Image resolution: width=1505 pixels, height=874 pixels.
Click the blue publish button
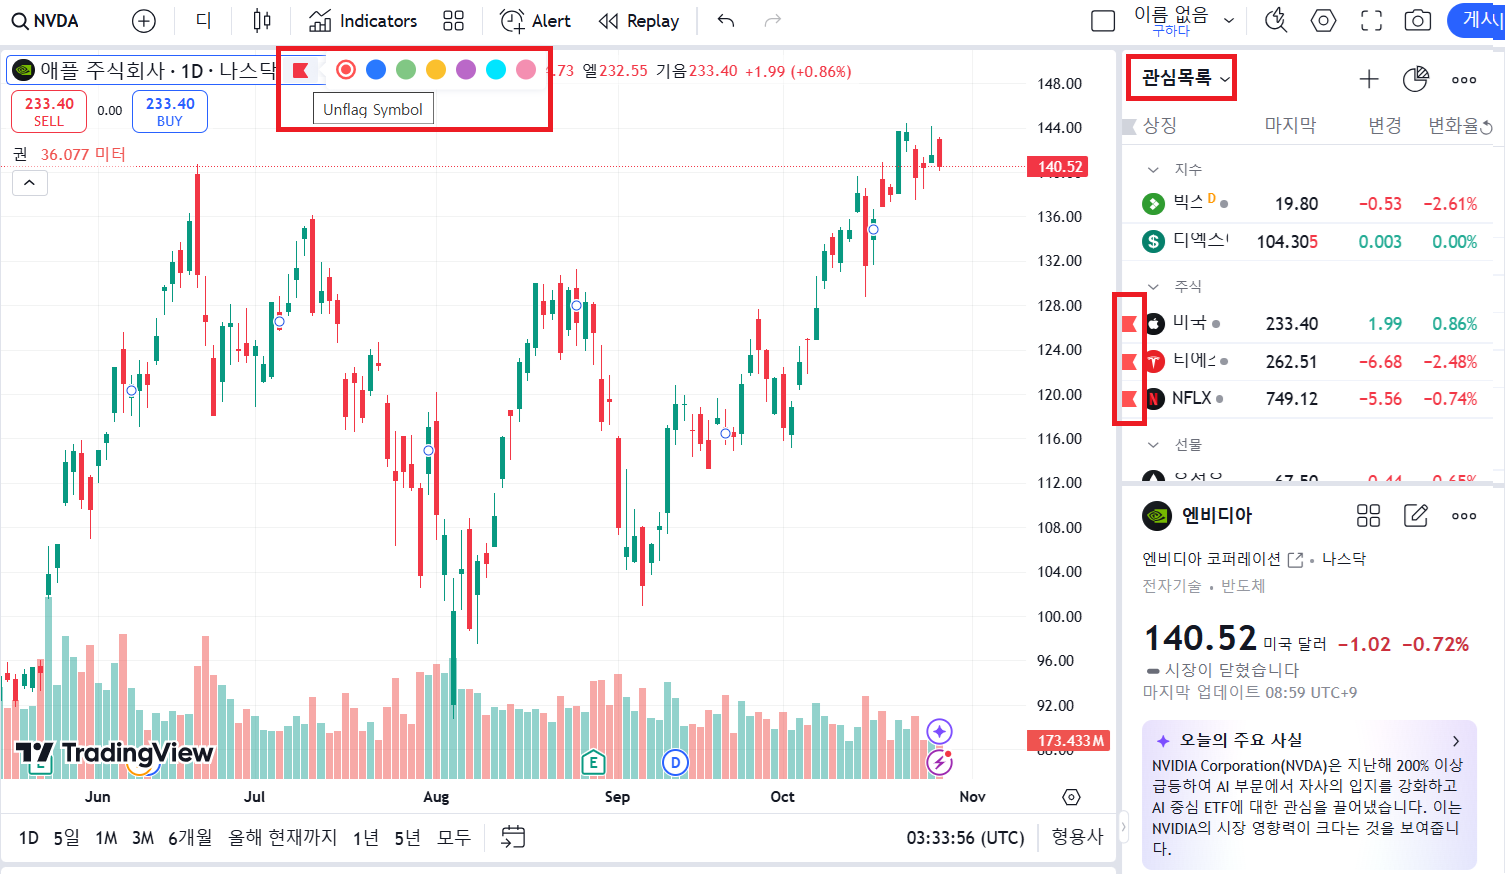(x=1477, y=20)
